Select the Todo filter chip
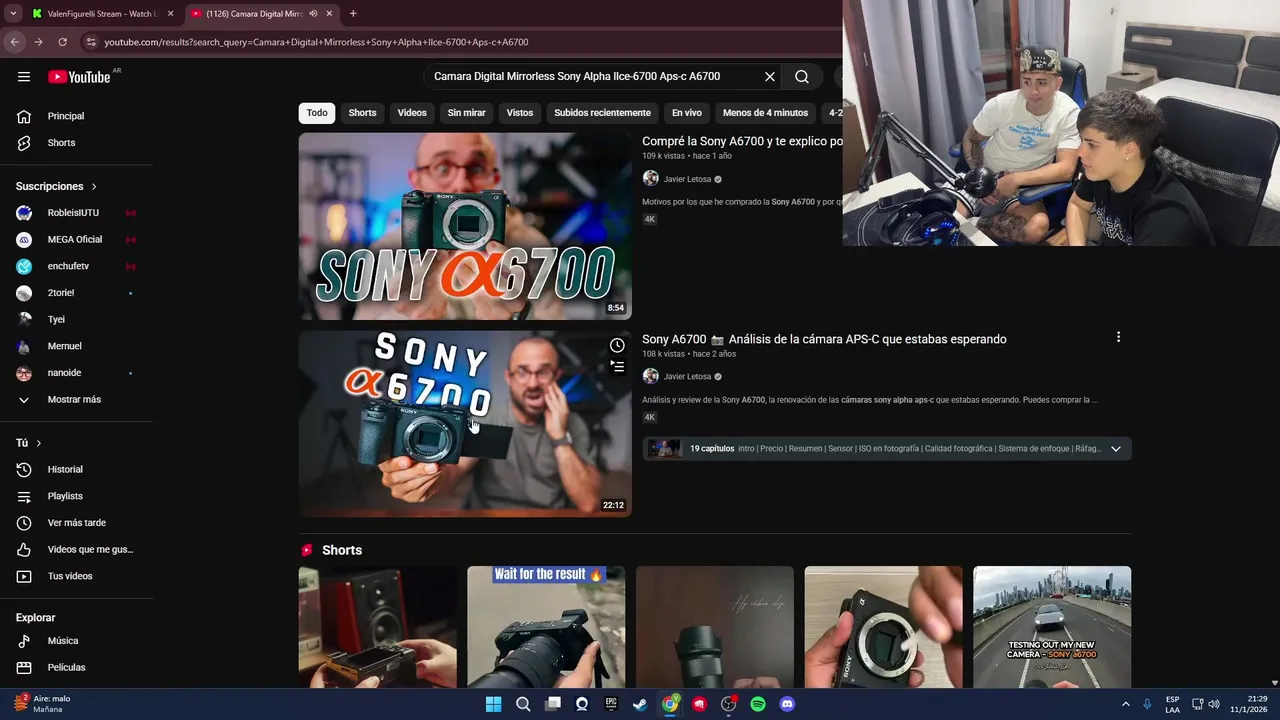This screenshot has width=1280, height=720. pos(317,113)
